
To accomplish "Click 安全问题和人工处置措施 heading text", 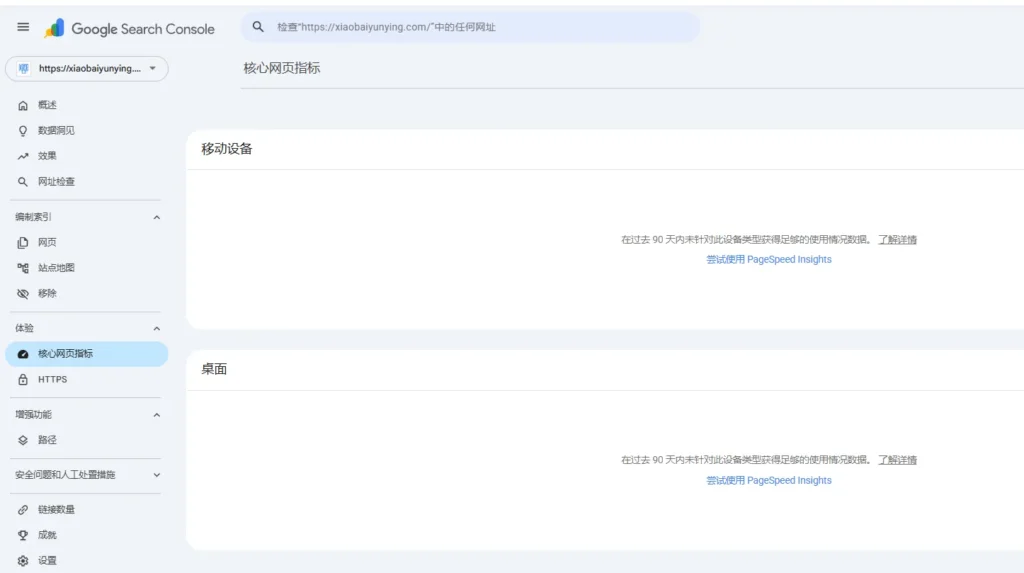I will click(x=65, y=475).
